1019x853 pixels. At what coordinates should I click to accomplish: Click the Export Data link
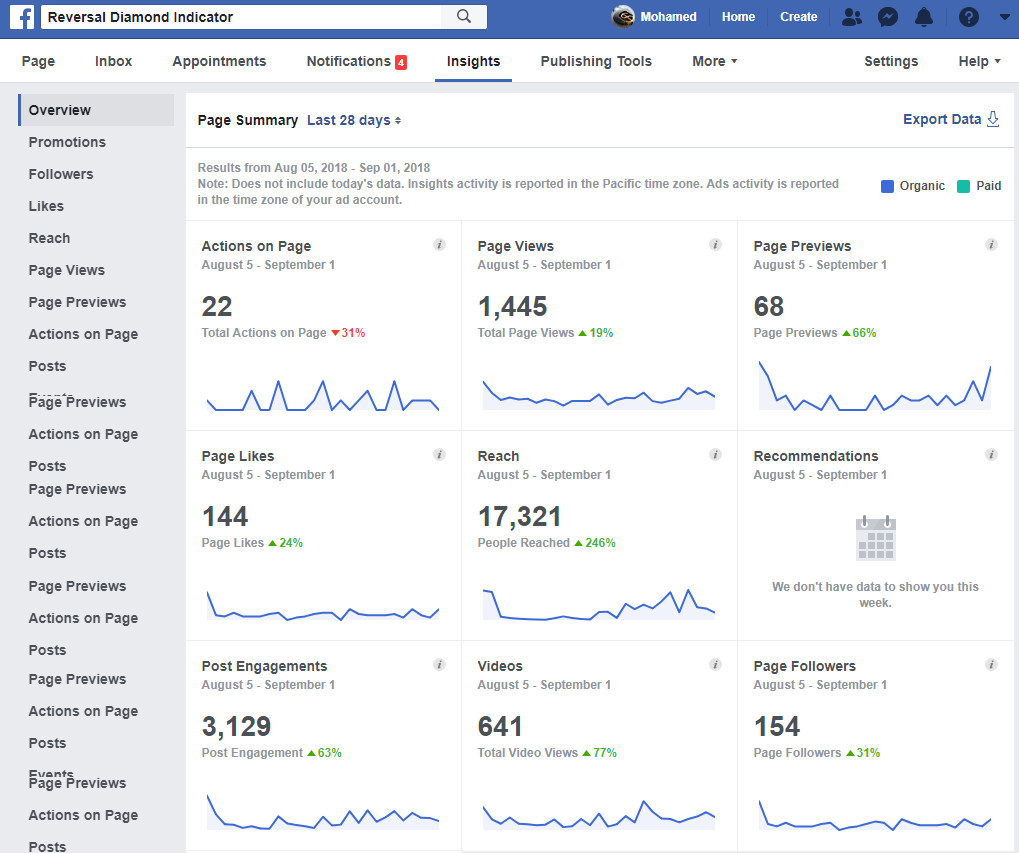tap(942, 119)
